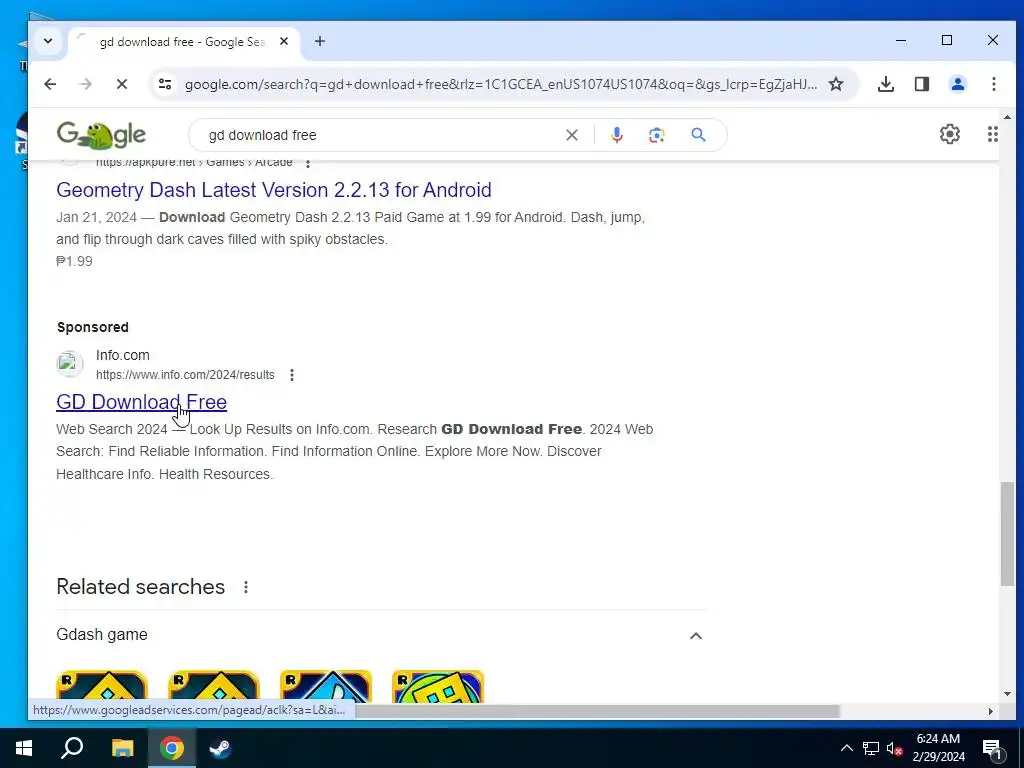1024x768 pixels.
Task: Open Steam from the taskbar
Action: 220,748
